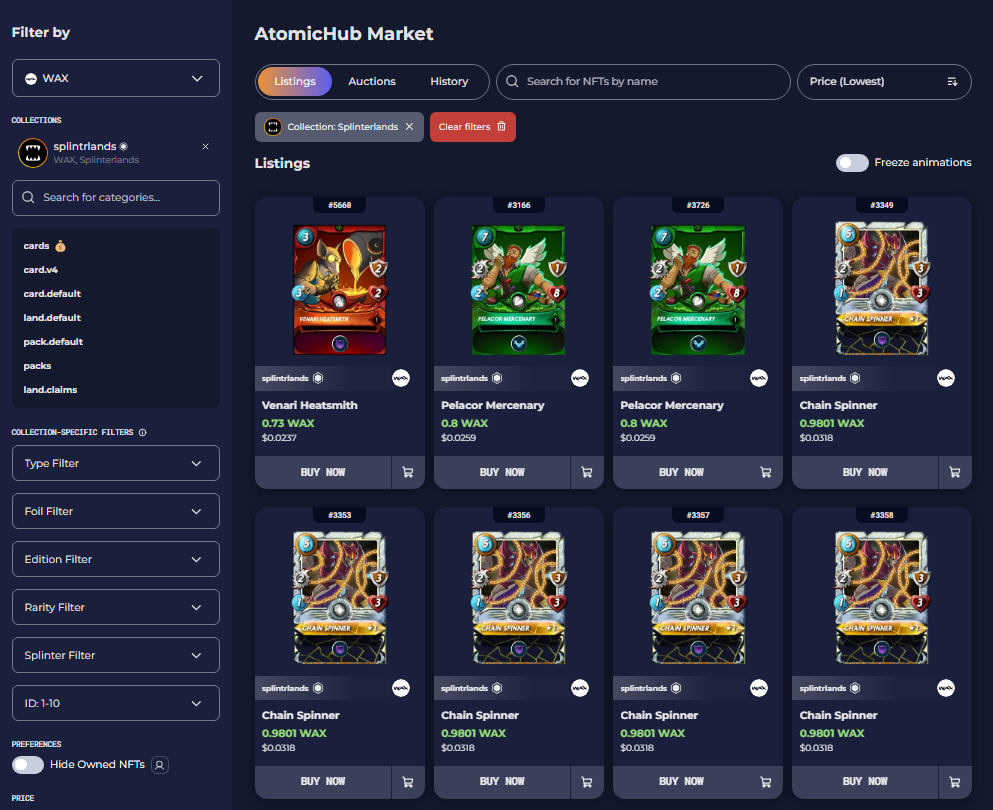
Task: Open the Pelacor Mercenary #3726 title link
Action: coord(672,405)
